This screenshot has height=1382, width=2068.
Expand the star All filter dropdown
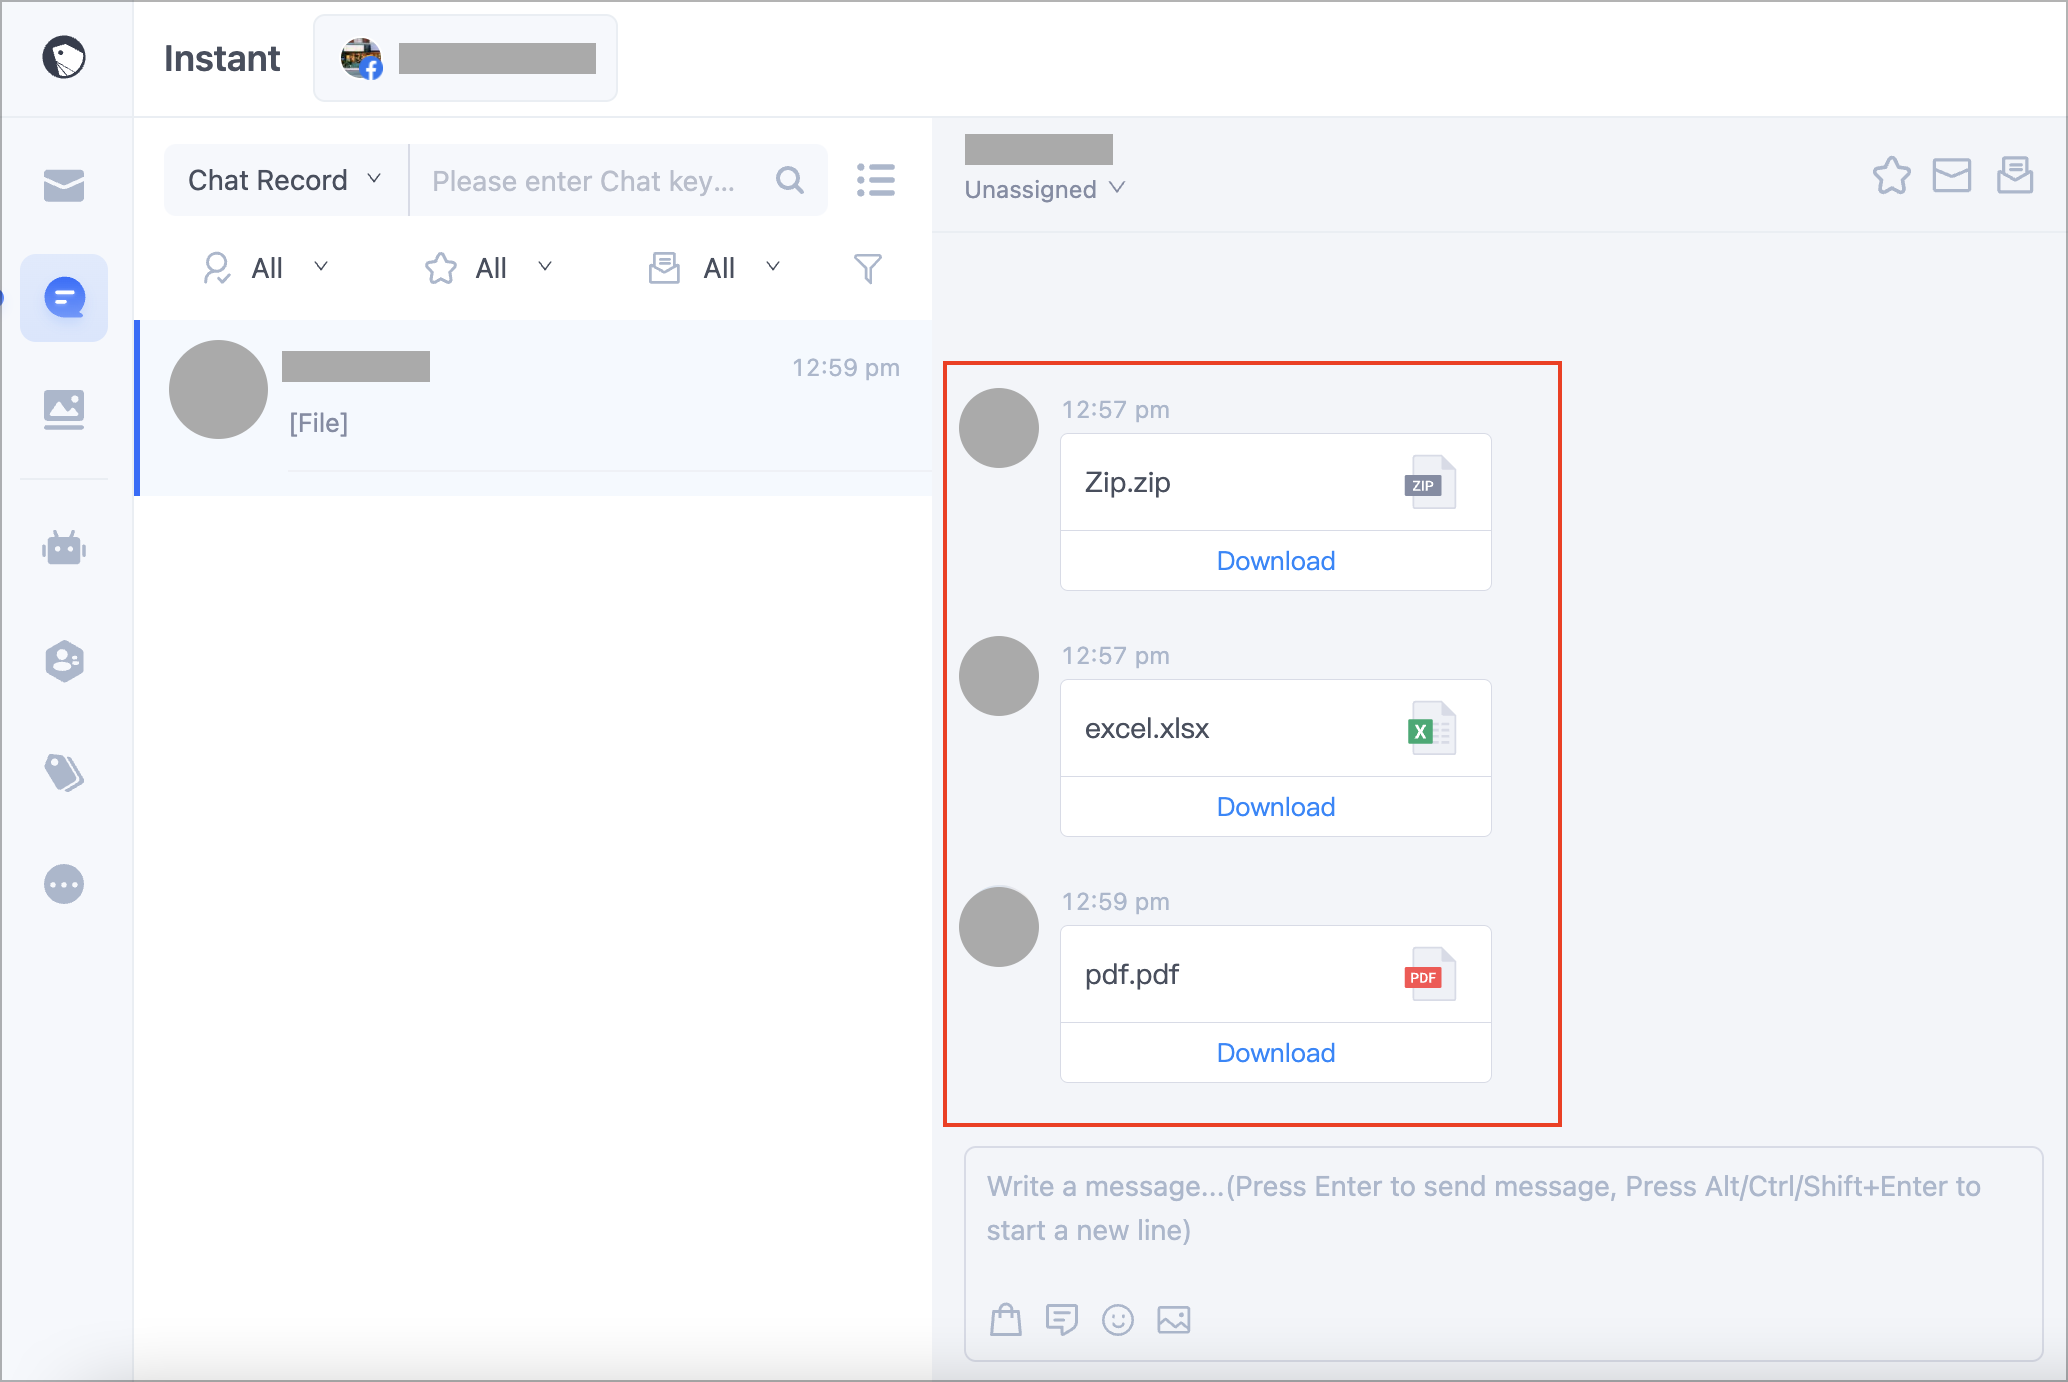(490, 268)
